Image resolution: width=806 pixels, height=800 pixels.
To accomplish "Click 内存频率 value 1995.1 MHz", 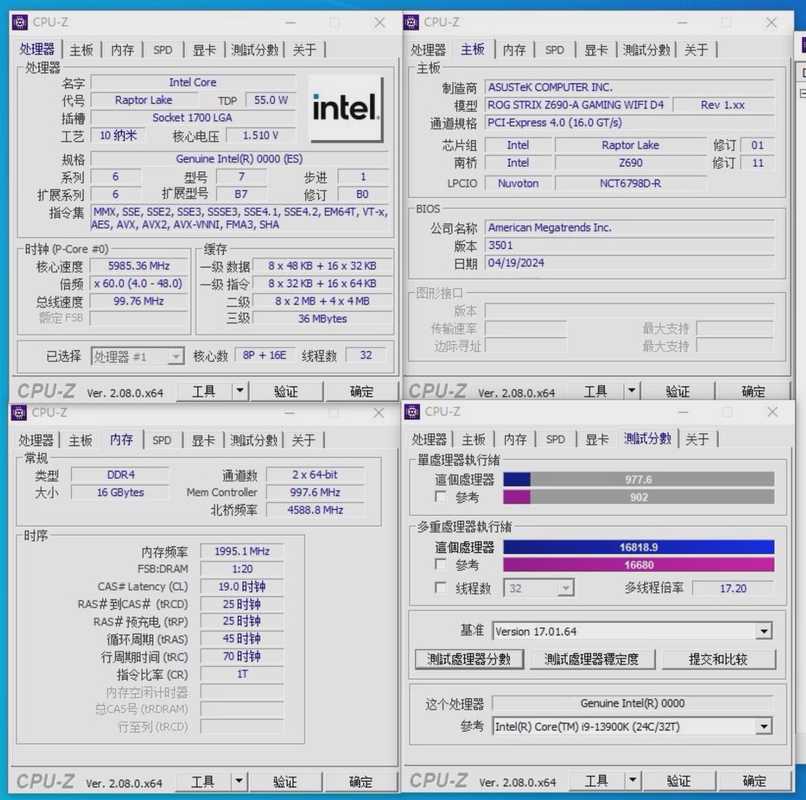I will coord(242,551).
